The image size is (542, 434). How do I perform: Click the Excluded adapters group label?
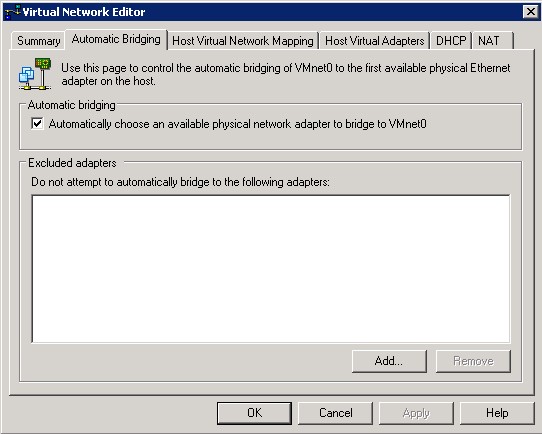(72, 163)
